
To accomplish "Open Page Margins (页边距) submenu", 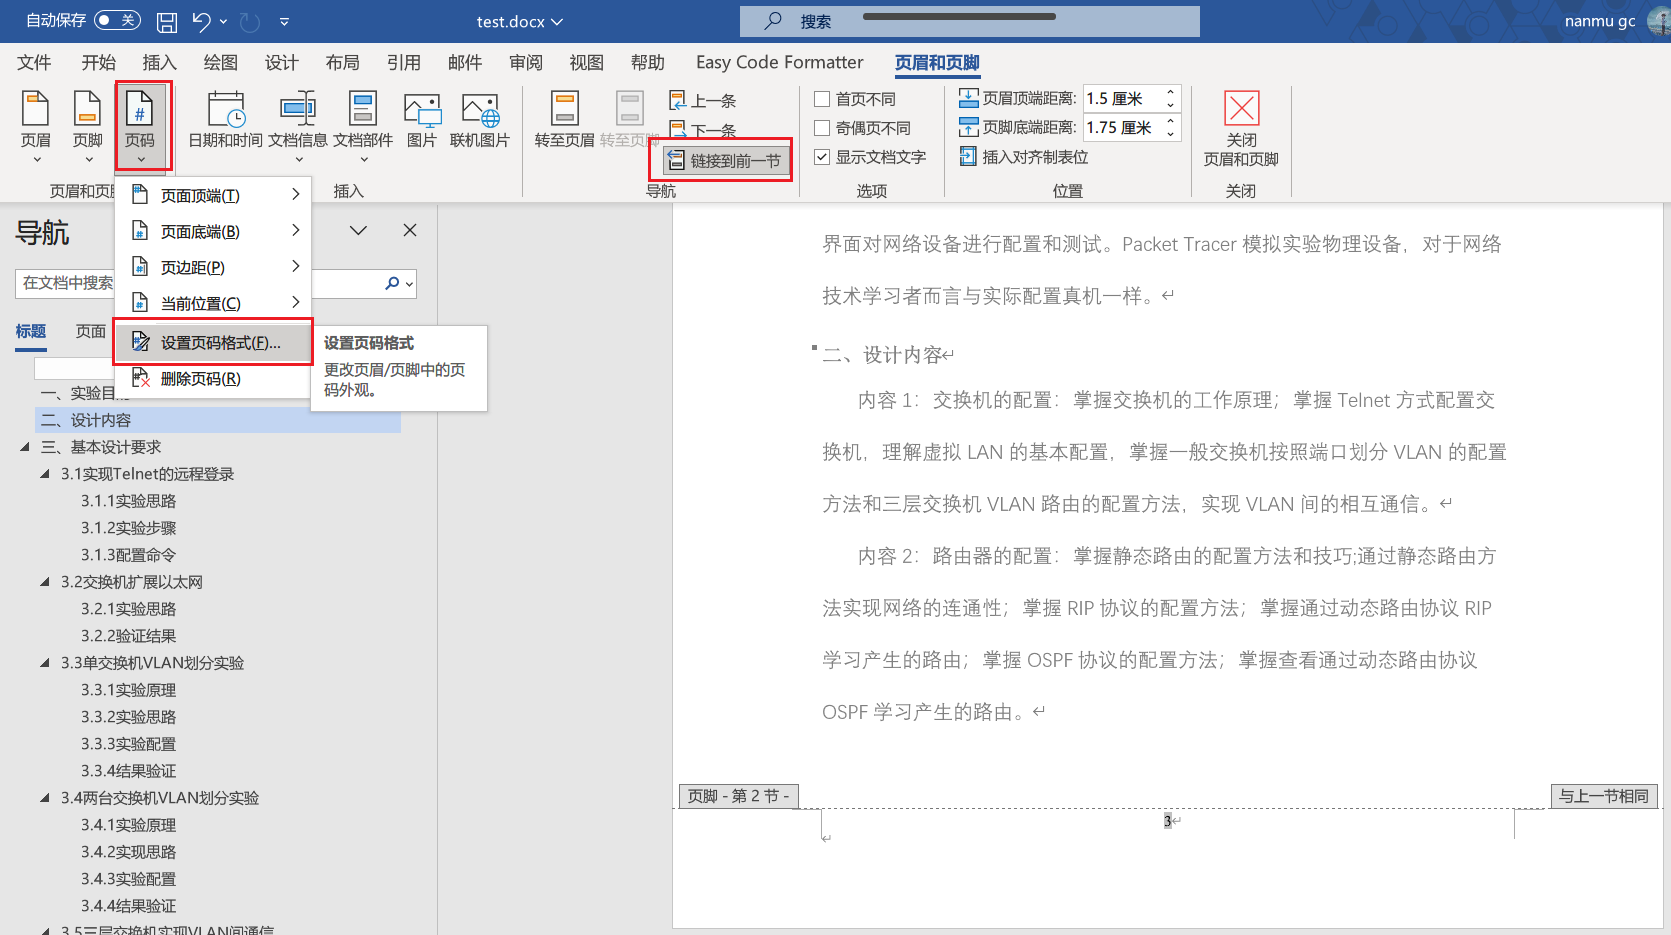I will (214, 267).
